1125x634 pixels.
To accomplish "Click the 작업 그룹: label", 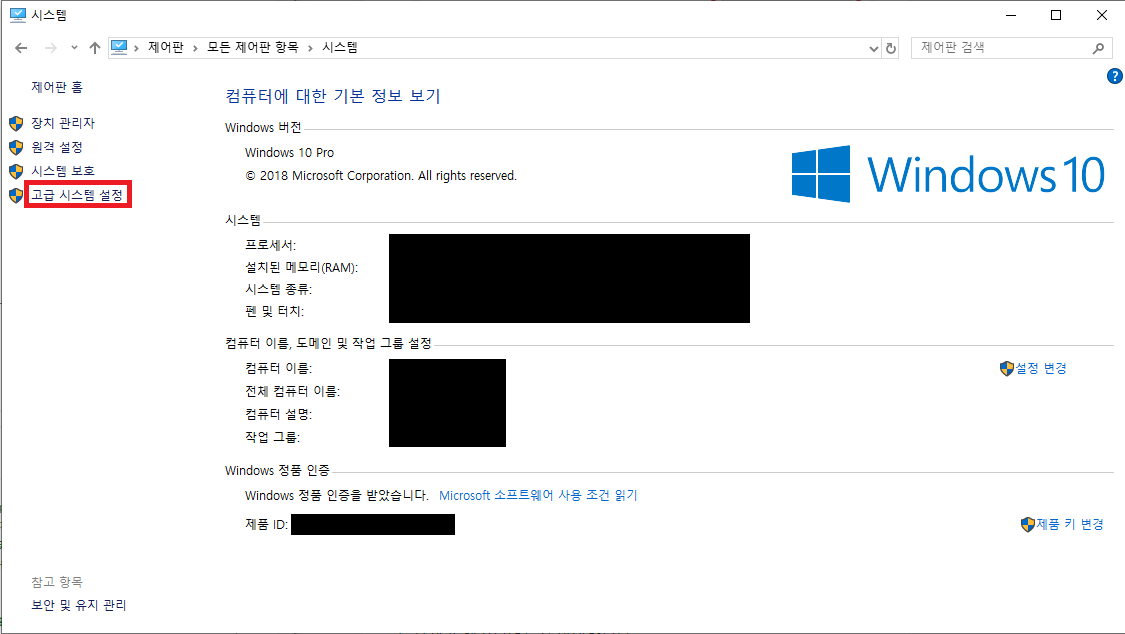I will [x=272, y=437].
